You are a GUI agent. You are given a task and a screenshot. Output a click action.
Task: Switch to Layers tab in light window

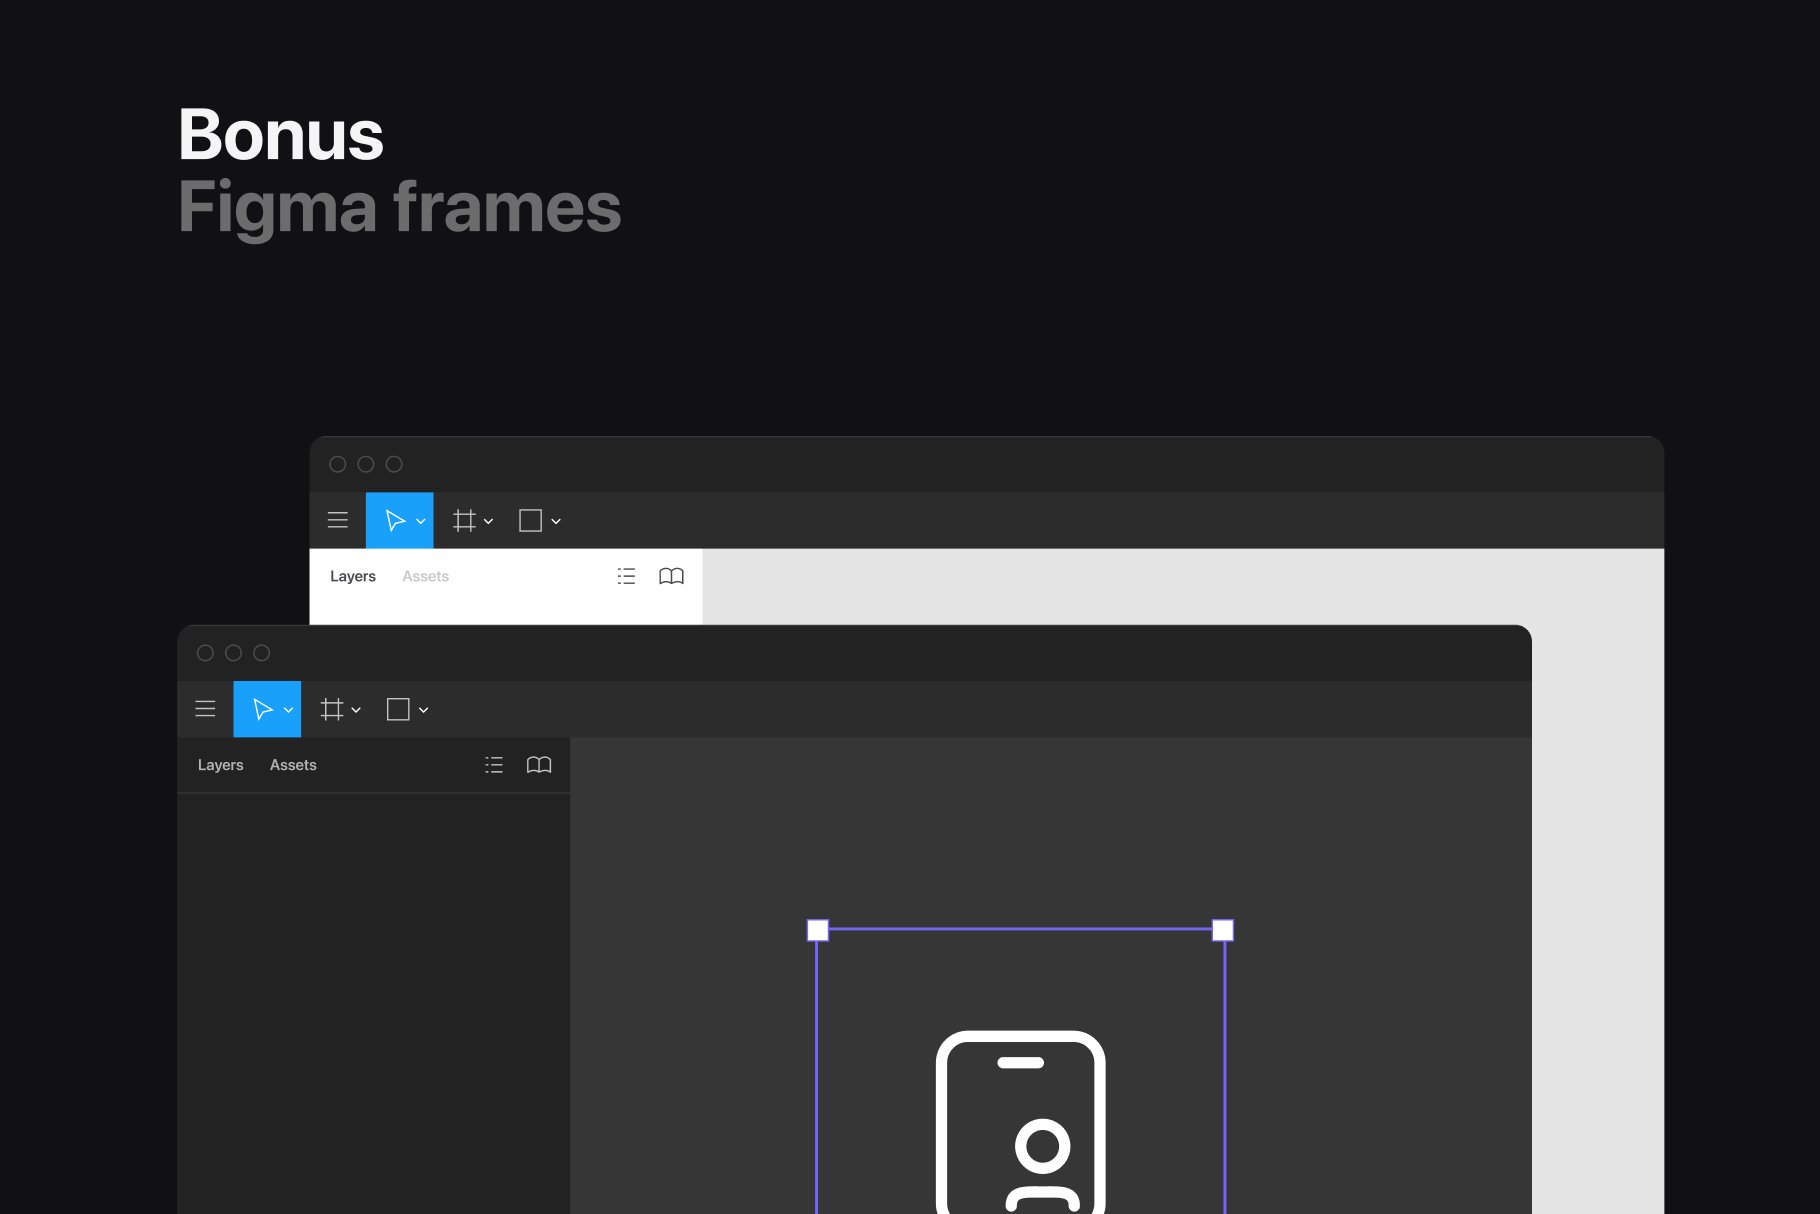pos(353,576)
